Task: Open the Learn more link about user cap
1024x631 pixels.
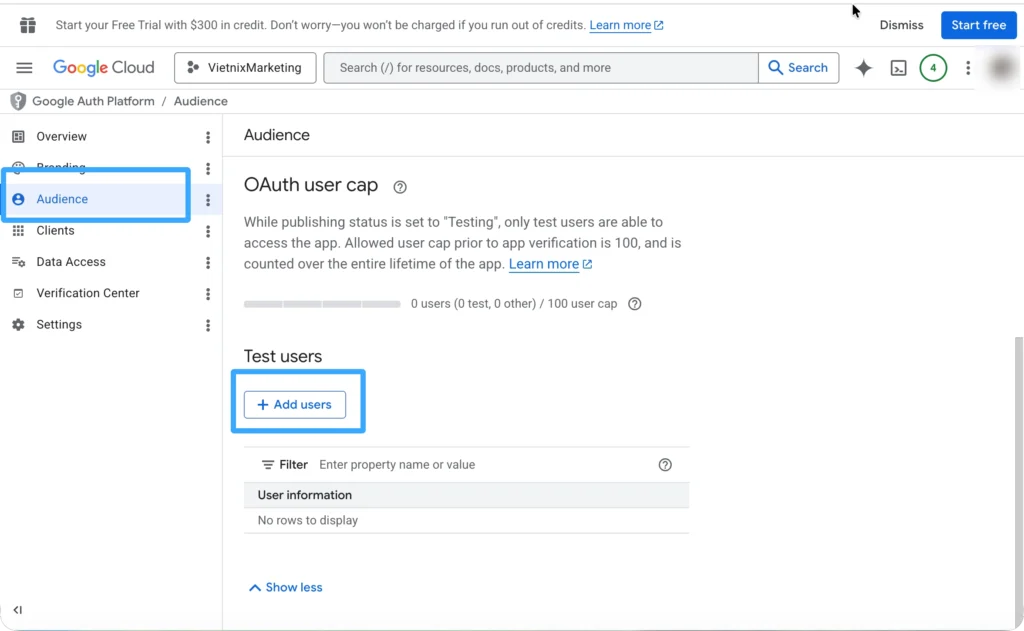Action: coord(544,264)
